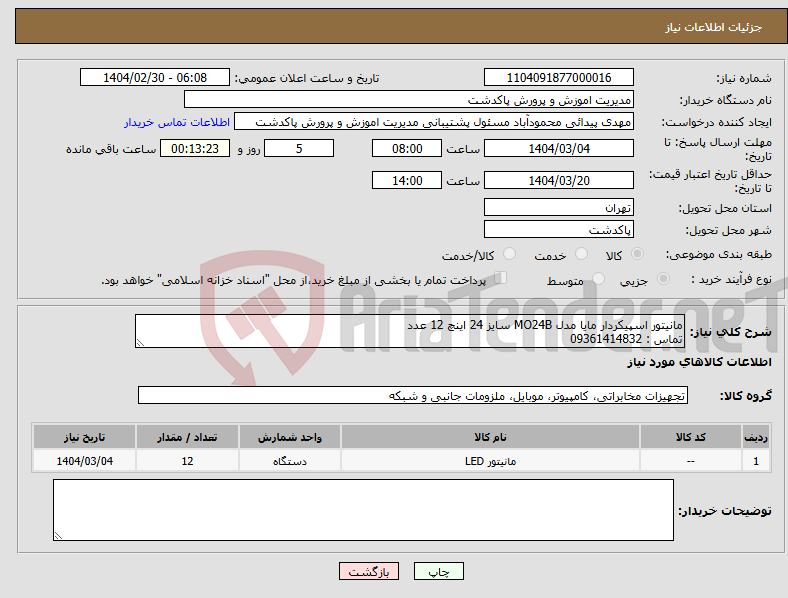Toggle the treasury documents payment checkbox

click(501, 277)
